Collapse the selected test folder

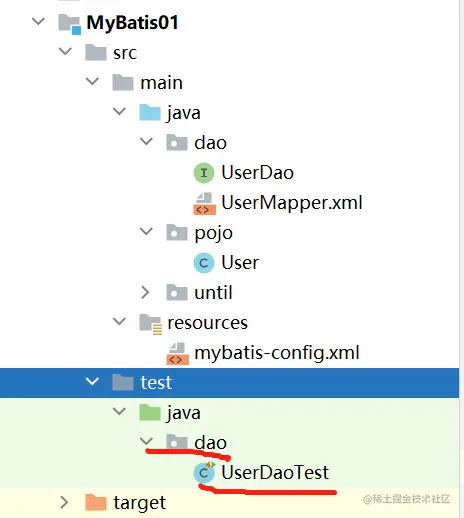(92, 381)
